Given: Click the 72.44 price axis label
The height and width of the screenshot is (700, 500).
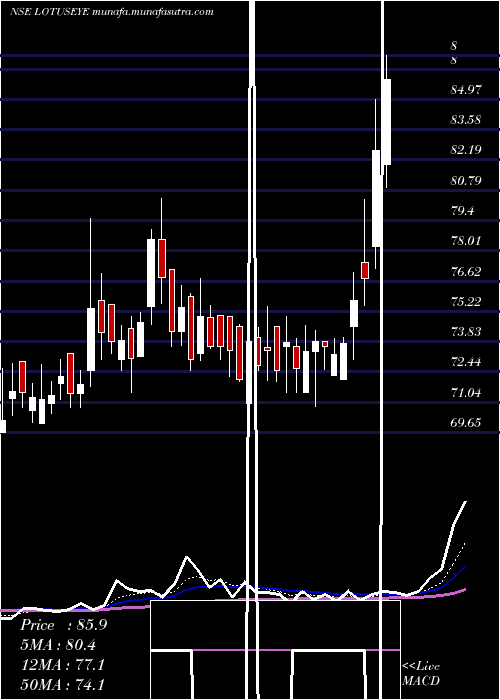Looking at the screenshot, I should pos(466,362).
